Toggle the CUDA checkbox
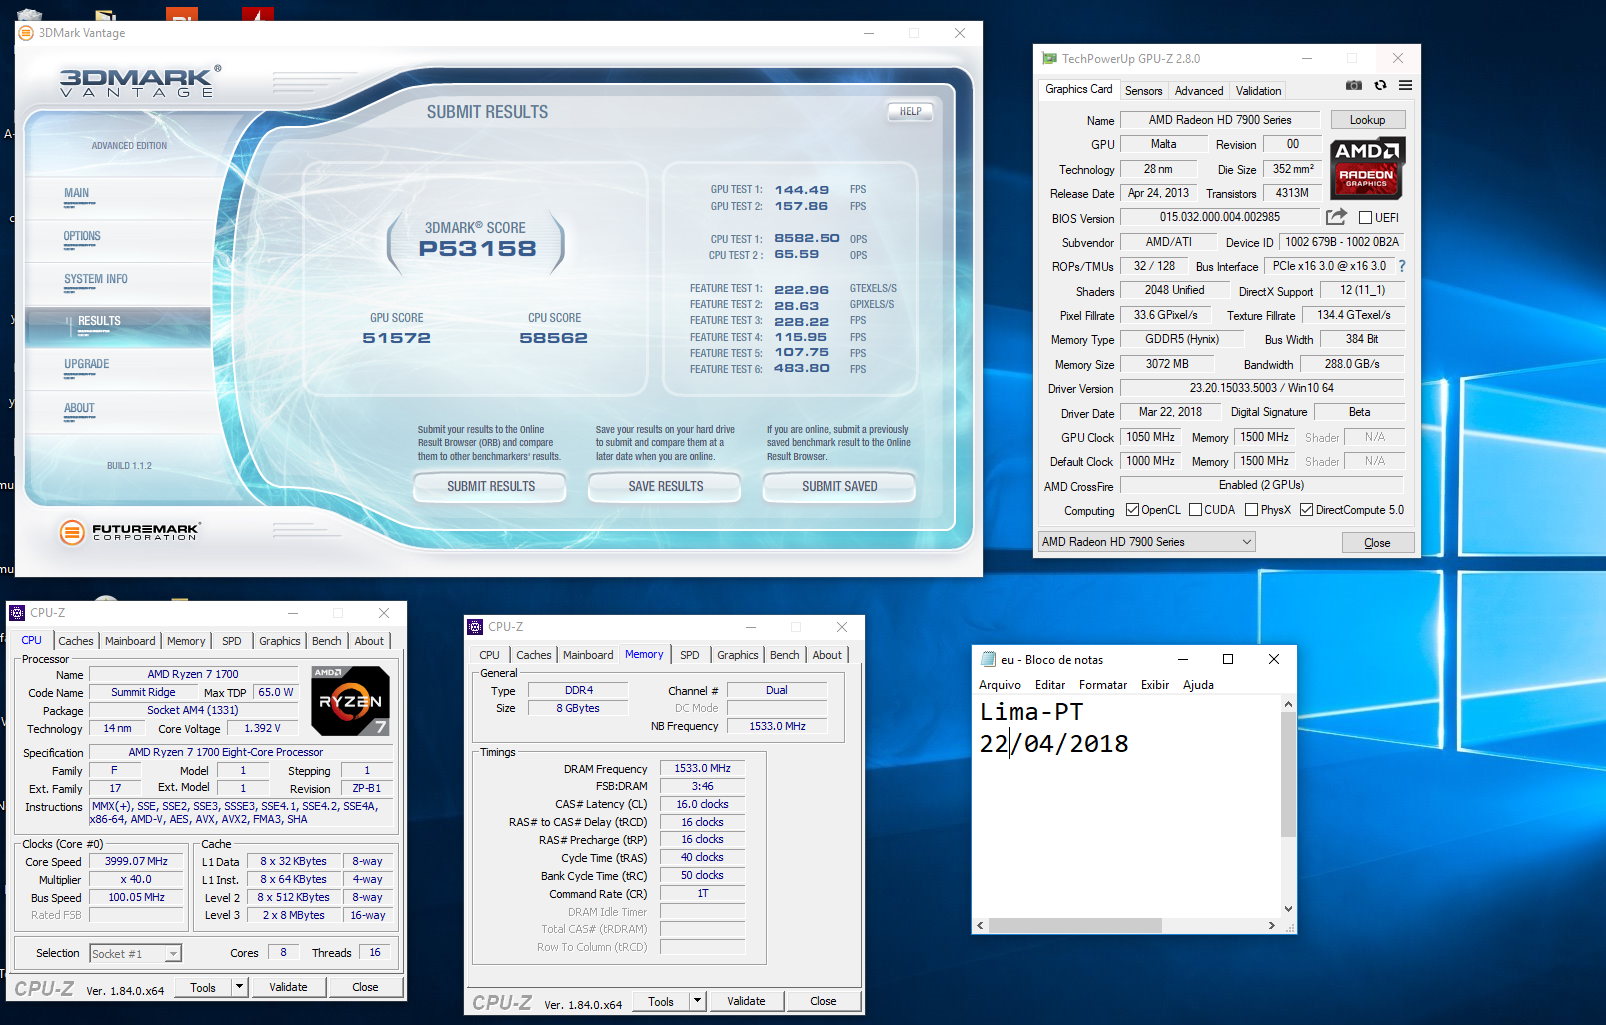The width and height of the screenshot is (1606, 1025). [x=1195, y=510]
